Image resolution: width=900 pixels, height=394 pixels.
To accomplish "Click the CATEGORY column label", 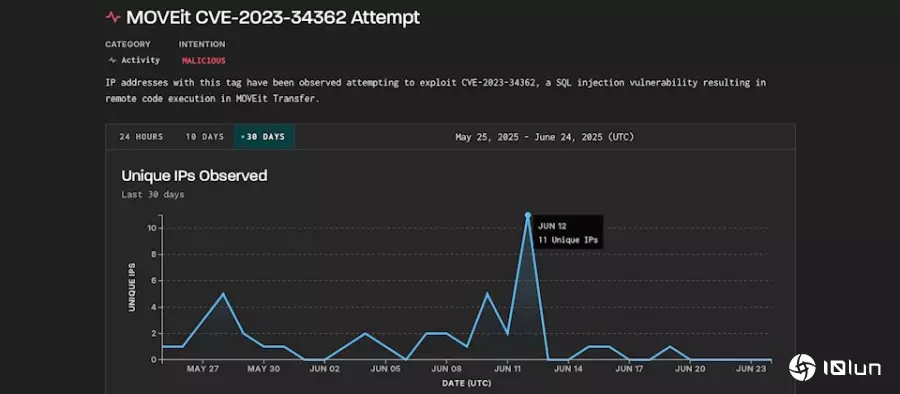I will pos(128,44).
